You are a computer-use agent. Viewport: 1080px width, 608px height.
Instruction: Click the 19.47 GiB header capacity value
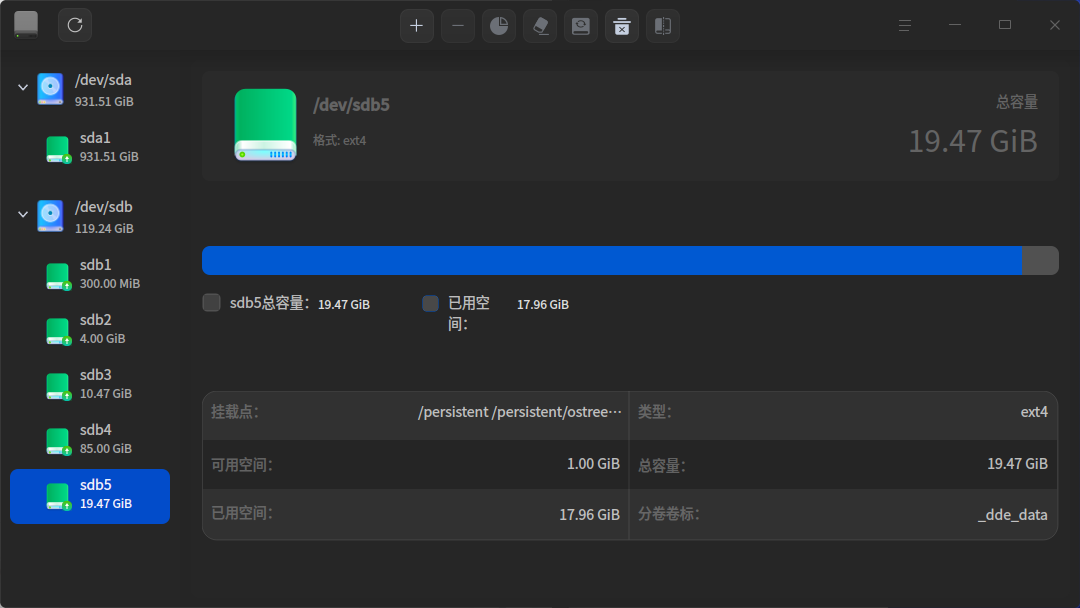(x=973, y=141)
